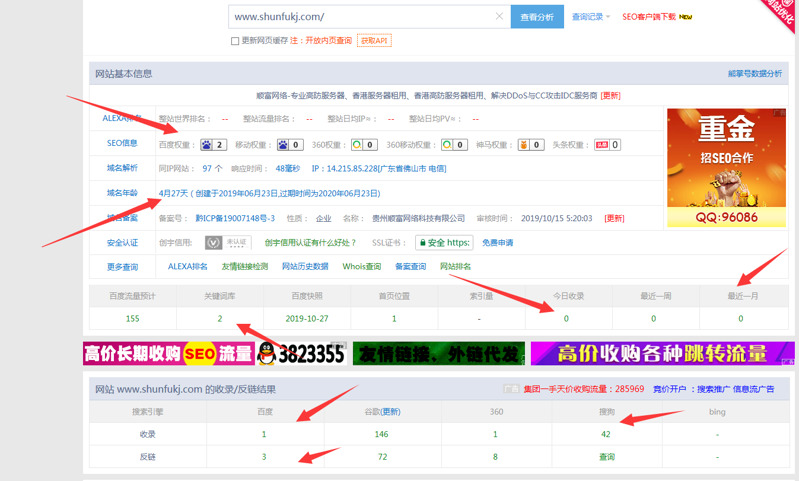Screen dimensions: 799x481
Task: Select the 更多查询 row label
Action: tap(122, 267)
